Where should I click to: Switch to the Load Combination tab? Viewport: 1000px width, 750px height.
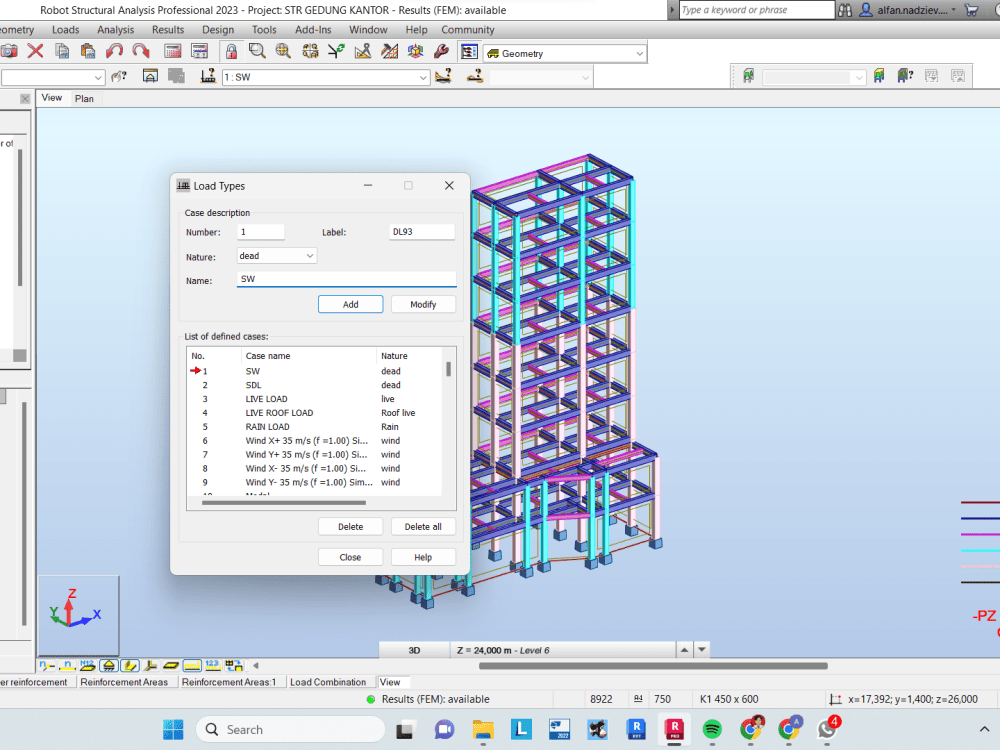click(x=329, y=682)
